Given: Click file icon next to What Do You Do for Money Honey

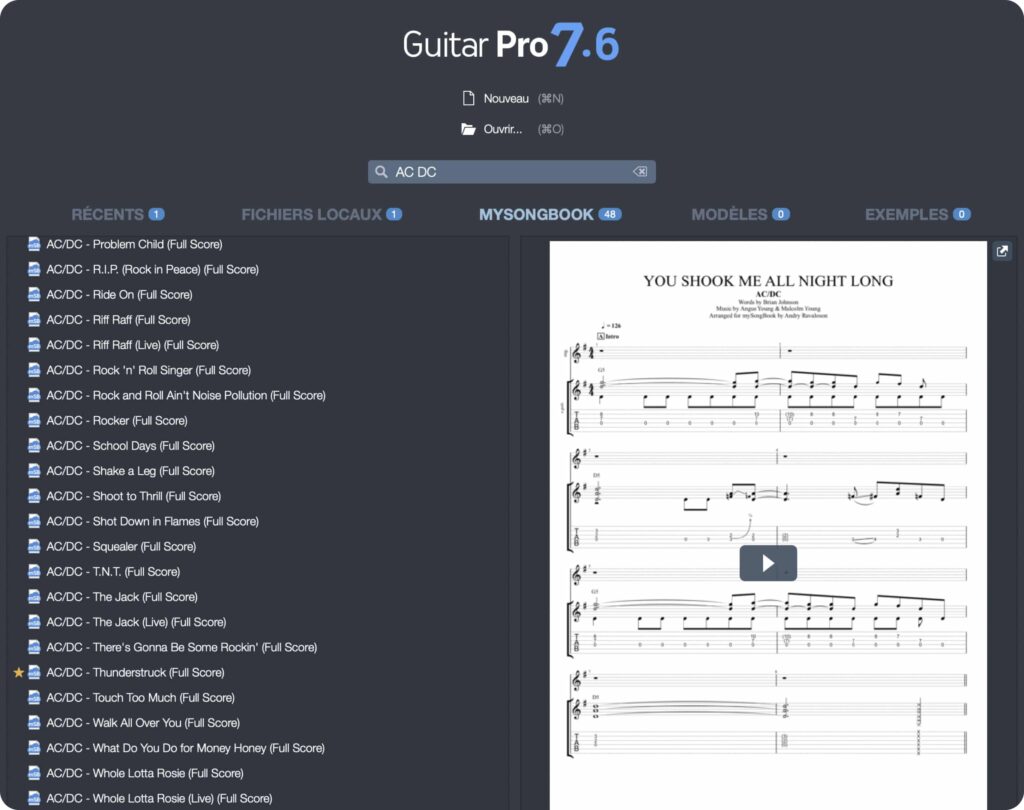Looking at the screenshot, I should click(34, 748).
